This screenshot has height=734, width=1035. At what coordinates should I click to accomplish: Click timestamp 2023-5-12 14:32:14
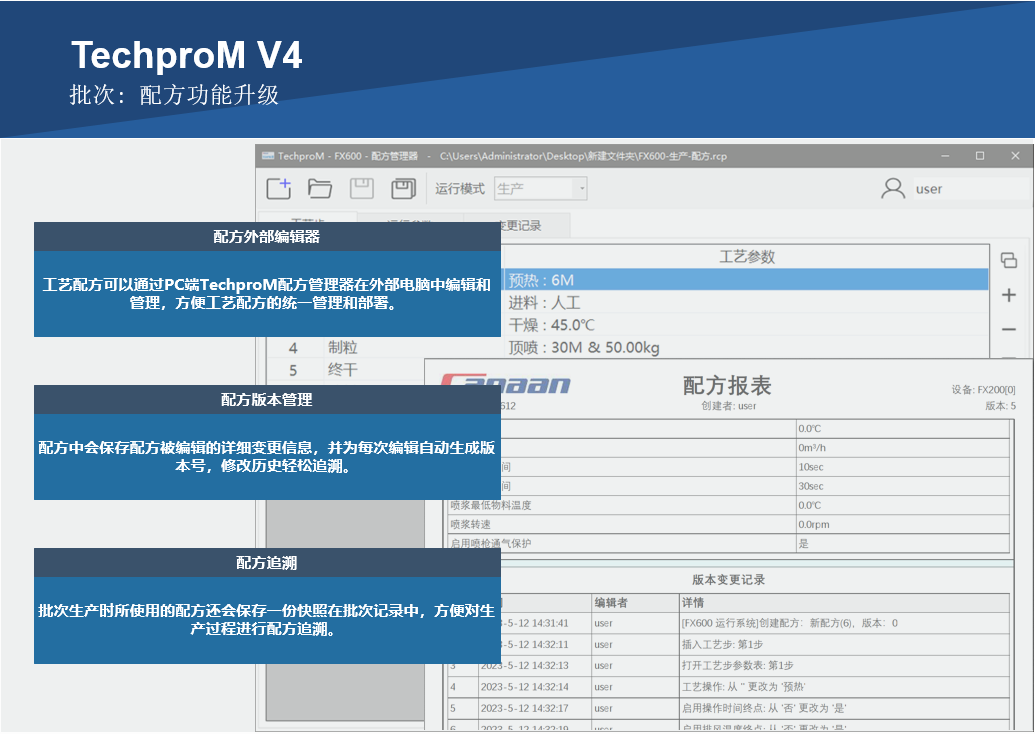524,687
